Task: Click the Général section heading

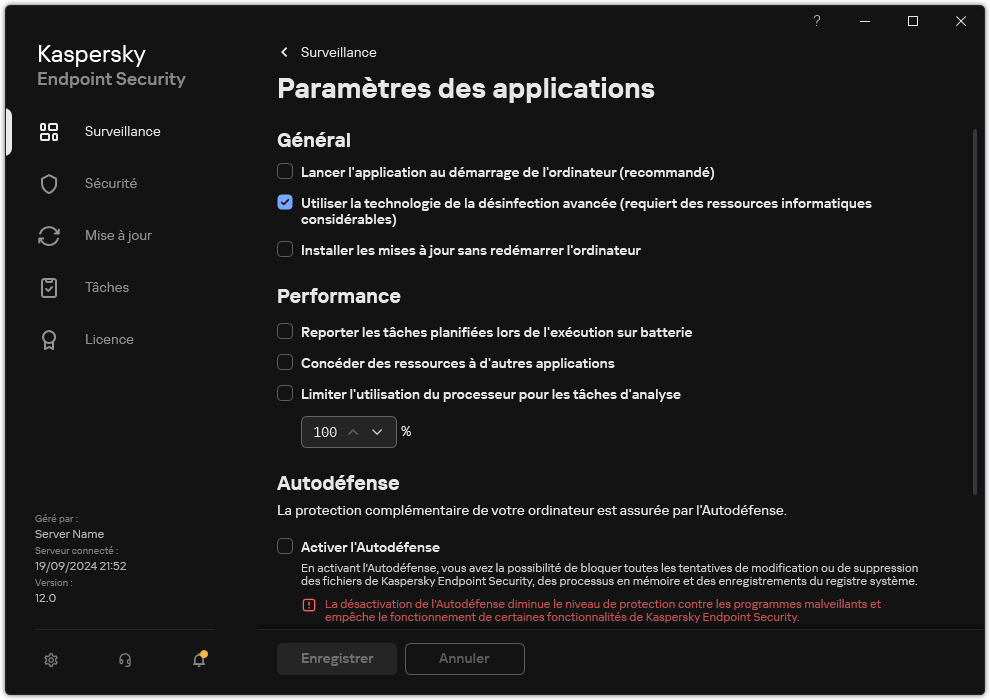Action: pyautogui.click(x=314, y=140)
